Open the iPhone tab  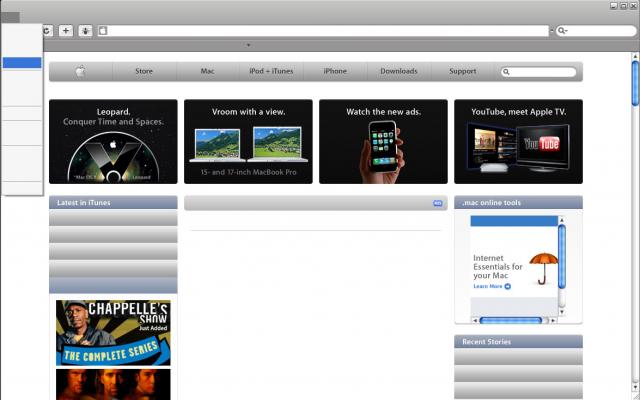pos(335,71)
